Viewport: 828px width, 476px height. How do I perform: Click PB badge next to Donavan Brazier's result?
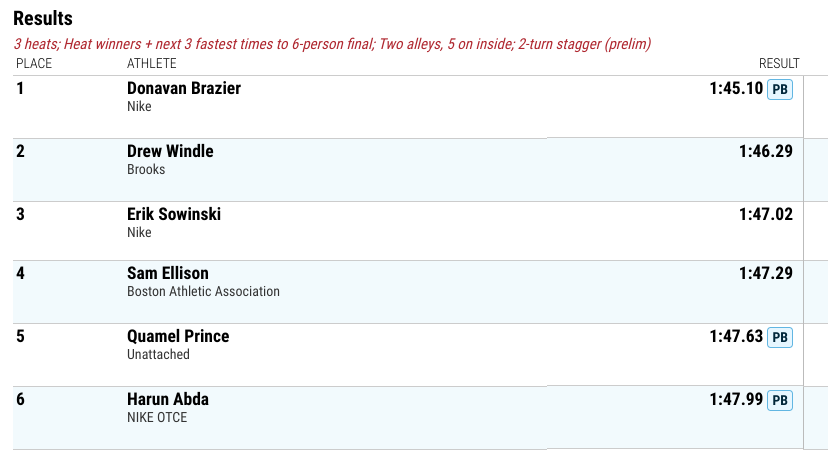(779, 89)
